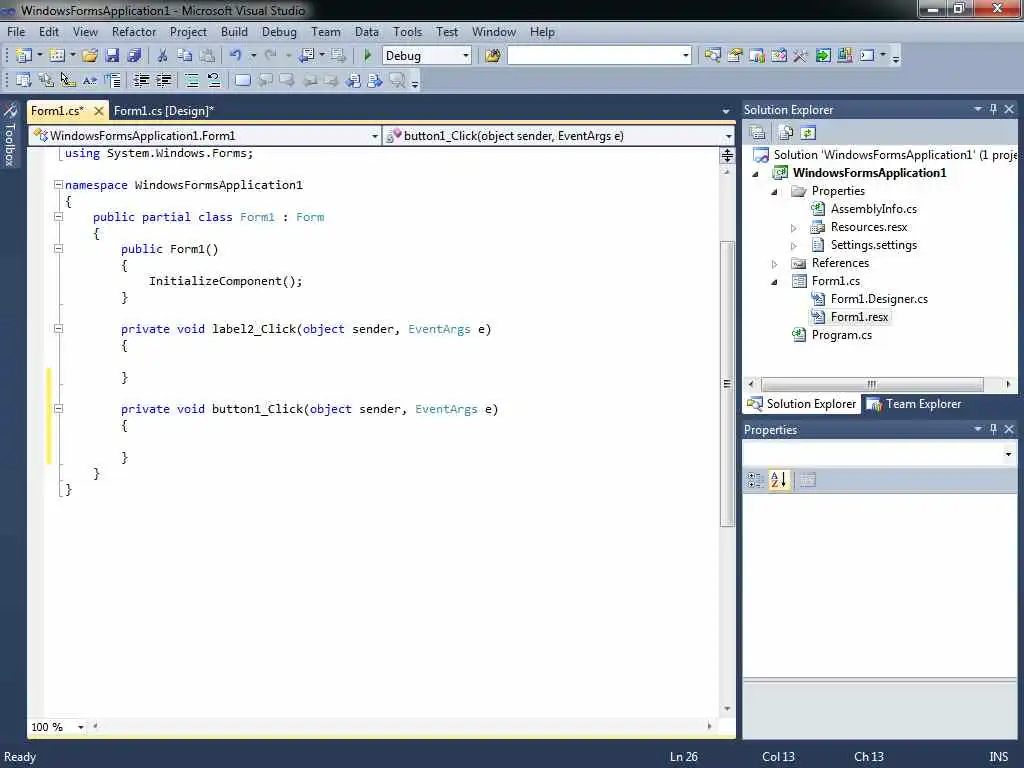The height and width of the screenshot is (768, 1024).
Task: Select Program.cs in Solution Explorer
Action: click(x=841, y=335)
